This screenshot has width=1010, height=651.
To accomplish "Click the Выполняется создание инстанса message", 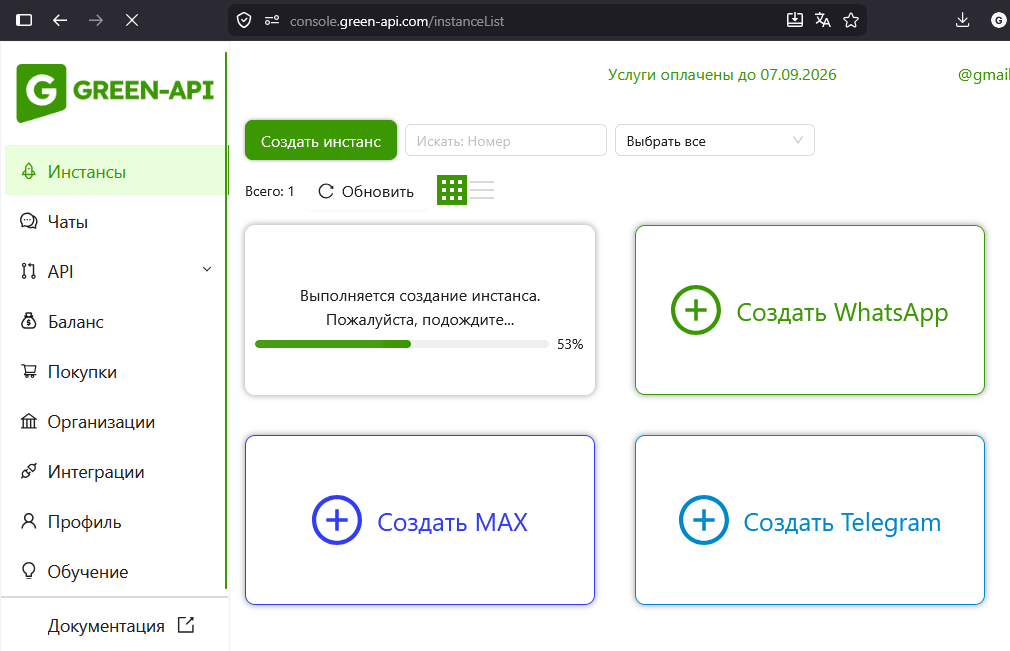I will (x=420, y=296).
